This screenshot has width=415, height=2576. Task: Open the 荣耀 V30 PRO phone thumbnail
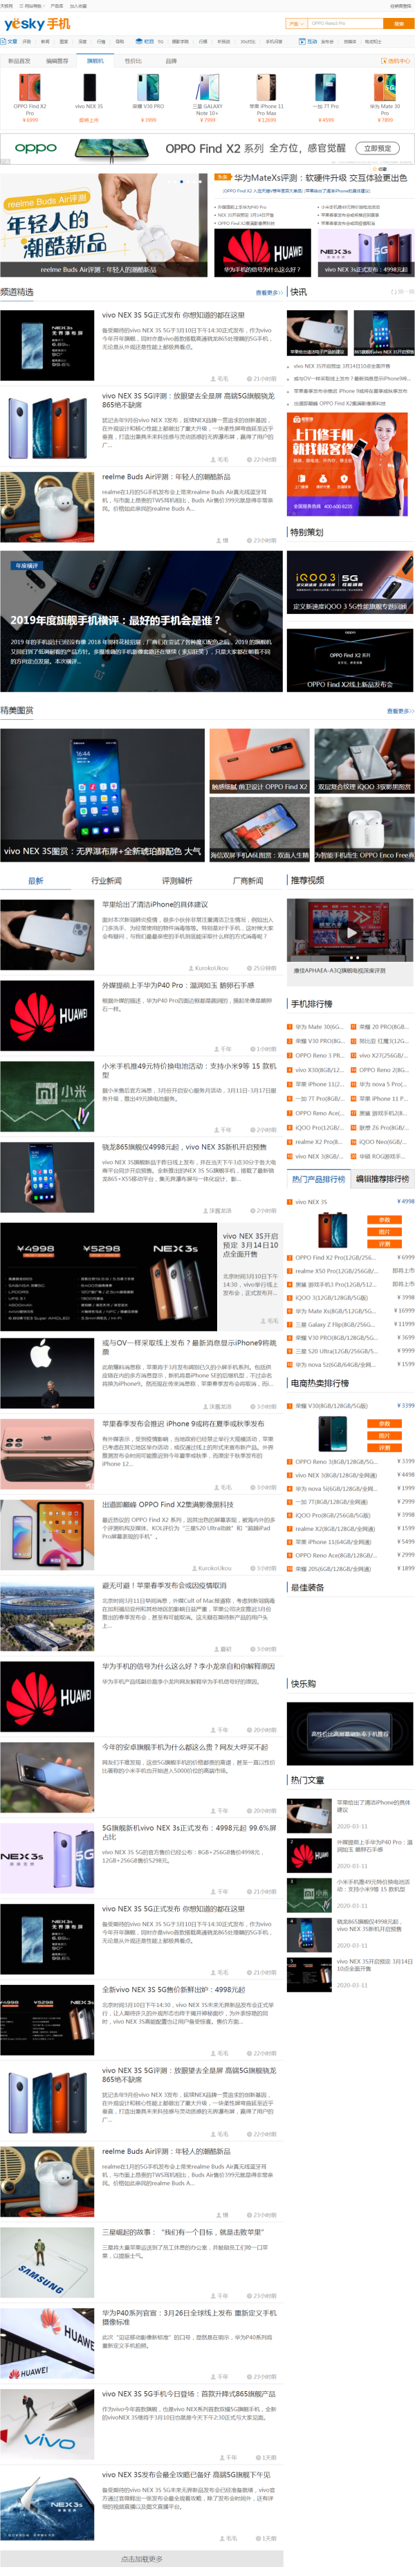(148, 87)
